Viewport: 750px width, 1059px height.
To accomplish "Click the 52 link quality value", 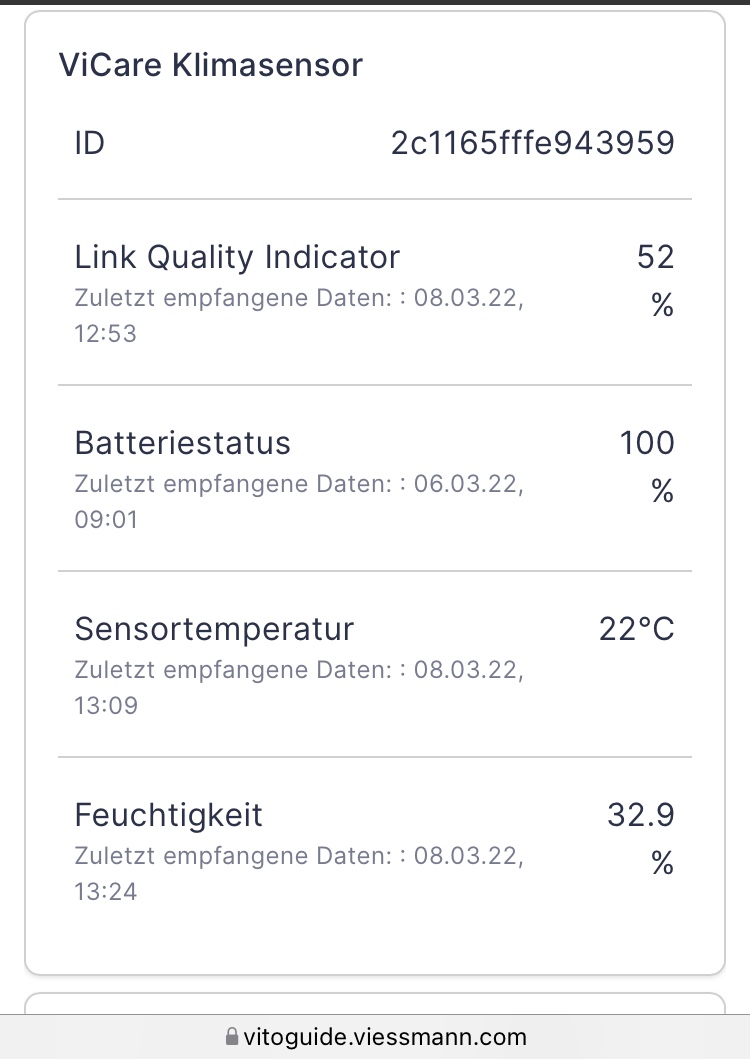I will point(655,257).
